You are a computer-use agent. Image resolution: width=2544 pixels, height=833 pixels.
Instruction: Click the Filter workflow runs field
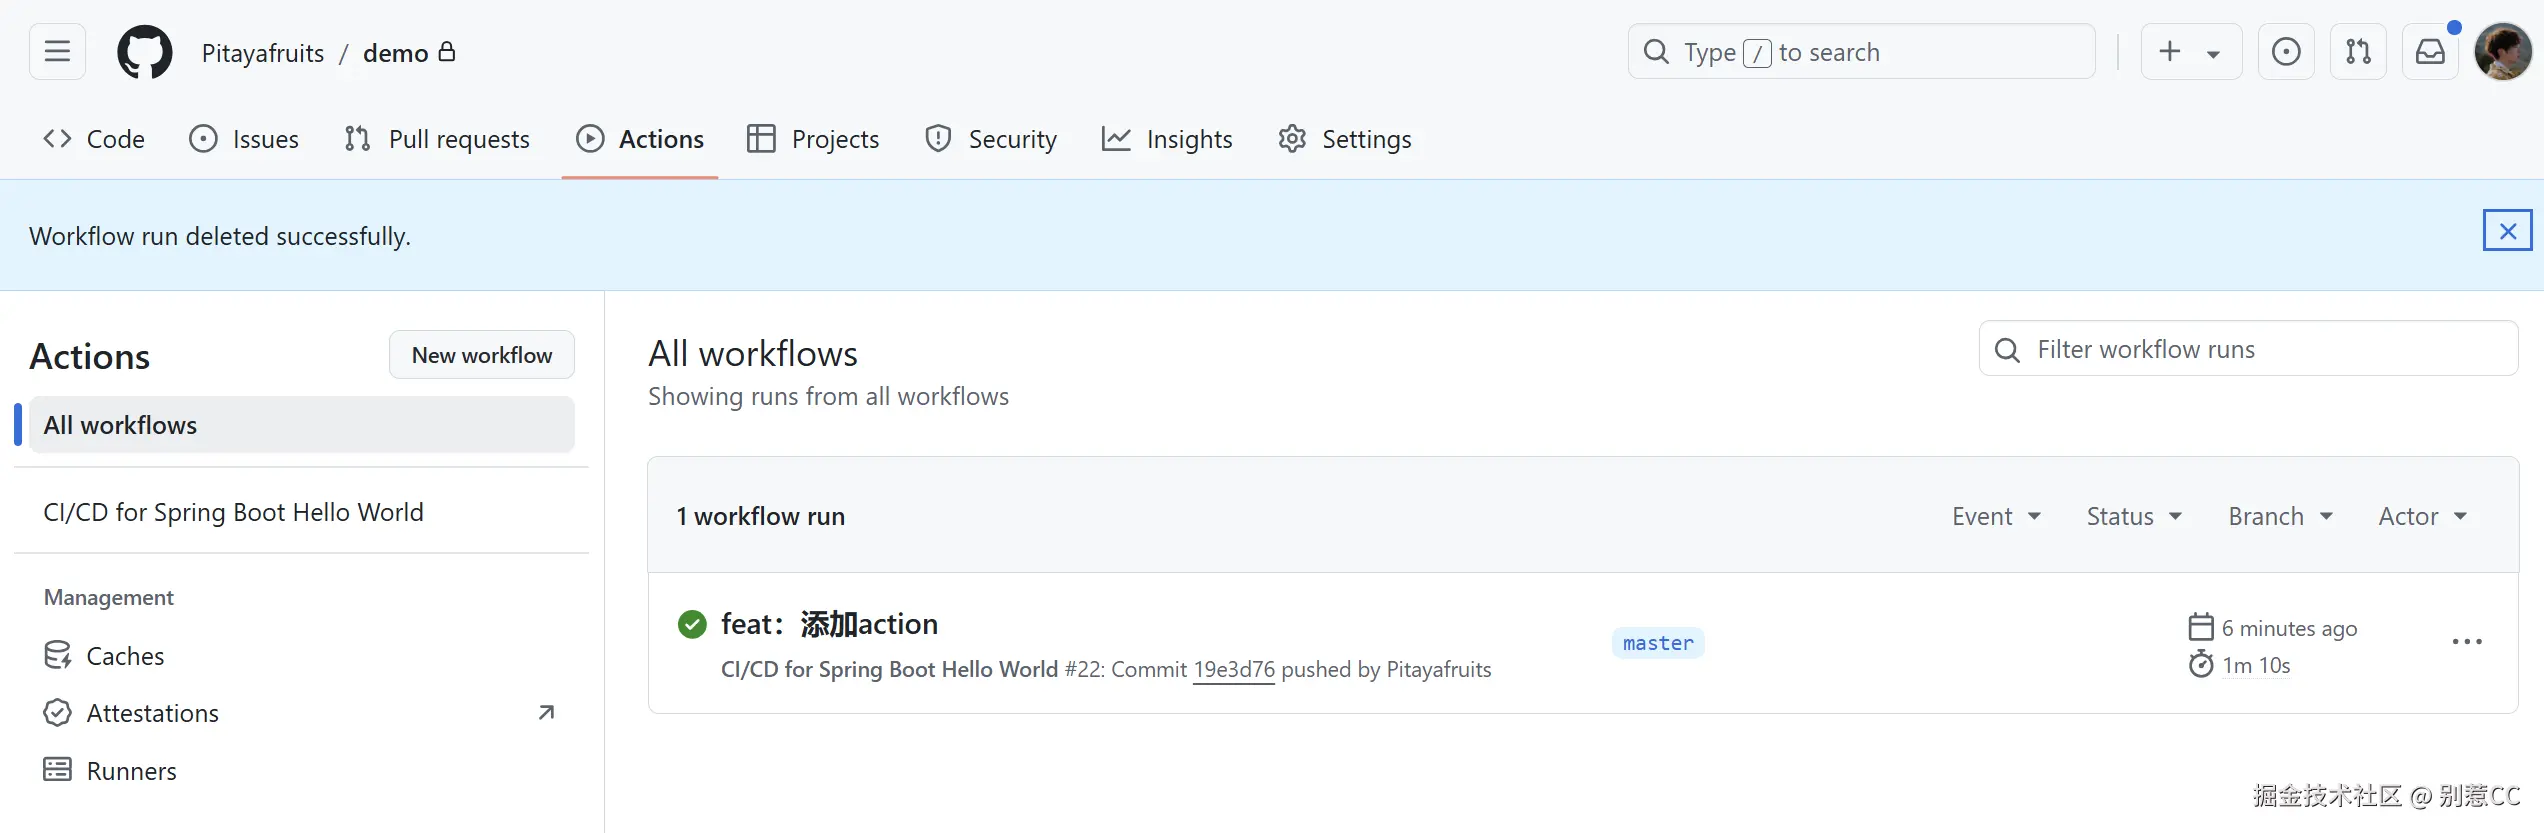[2260, 349]
